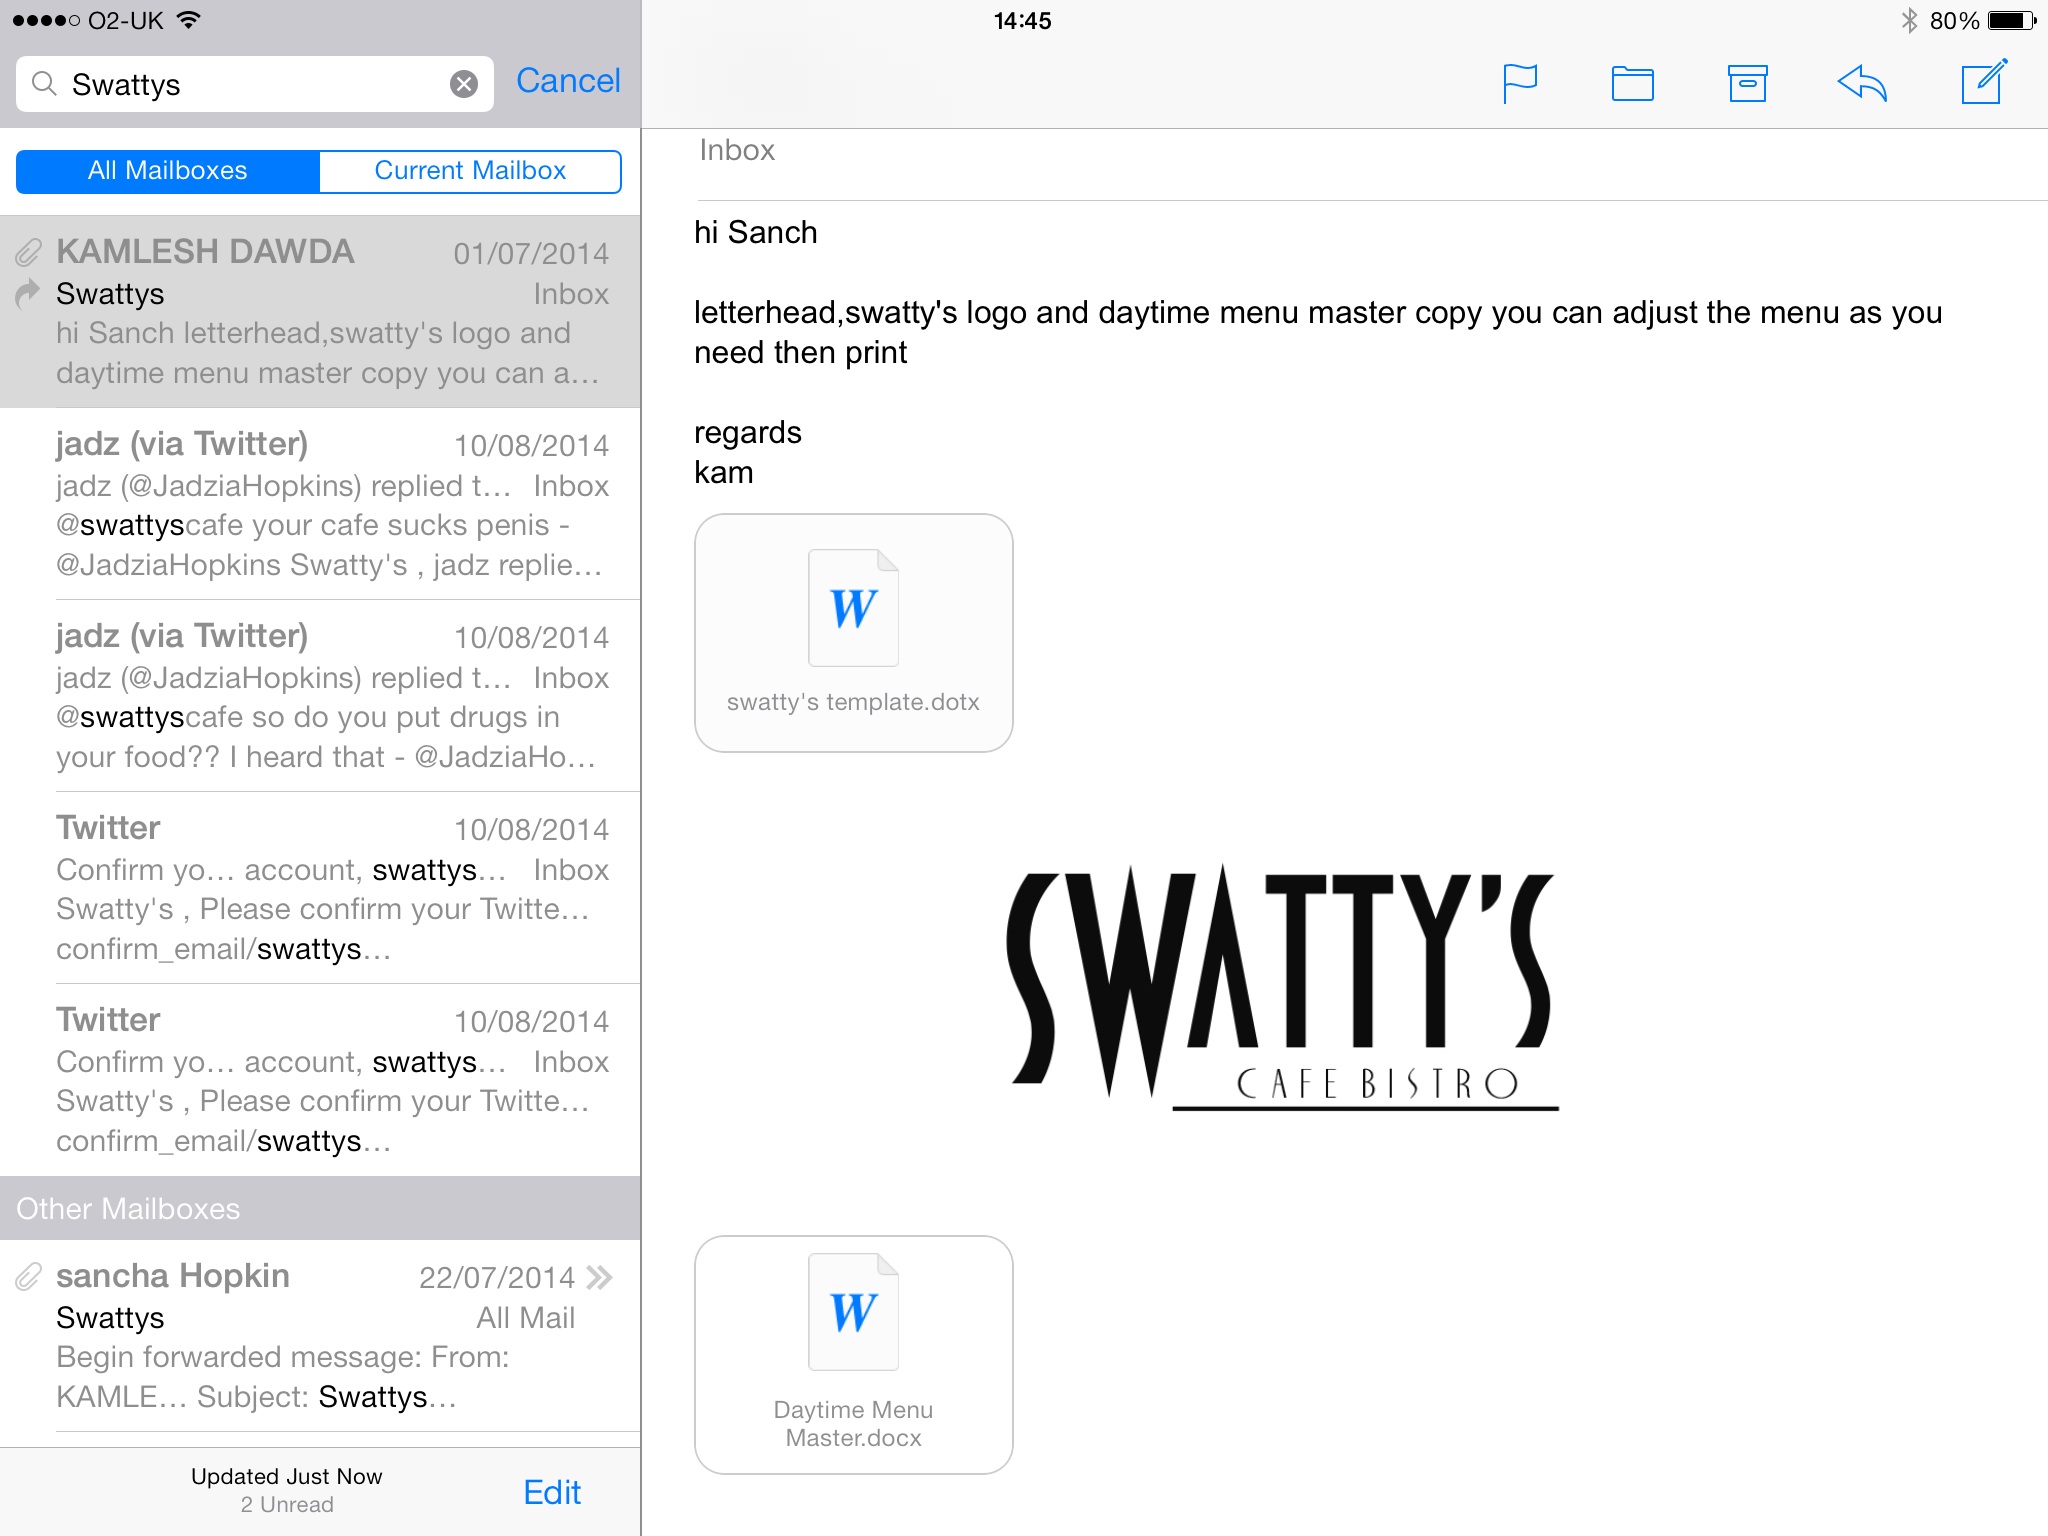Open KAMLESH DAWDA Swattys email
The width and height of the screenshot is (2048, 1536).
[320, 312]
